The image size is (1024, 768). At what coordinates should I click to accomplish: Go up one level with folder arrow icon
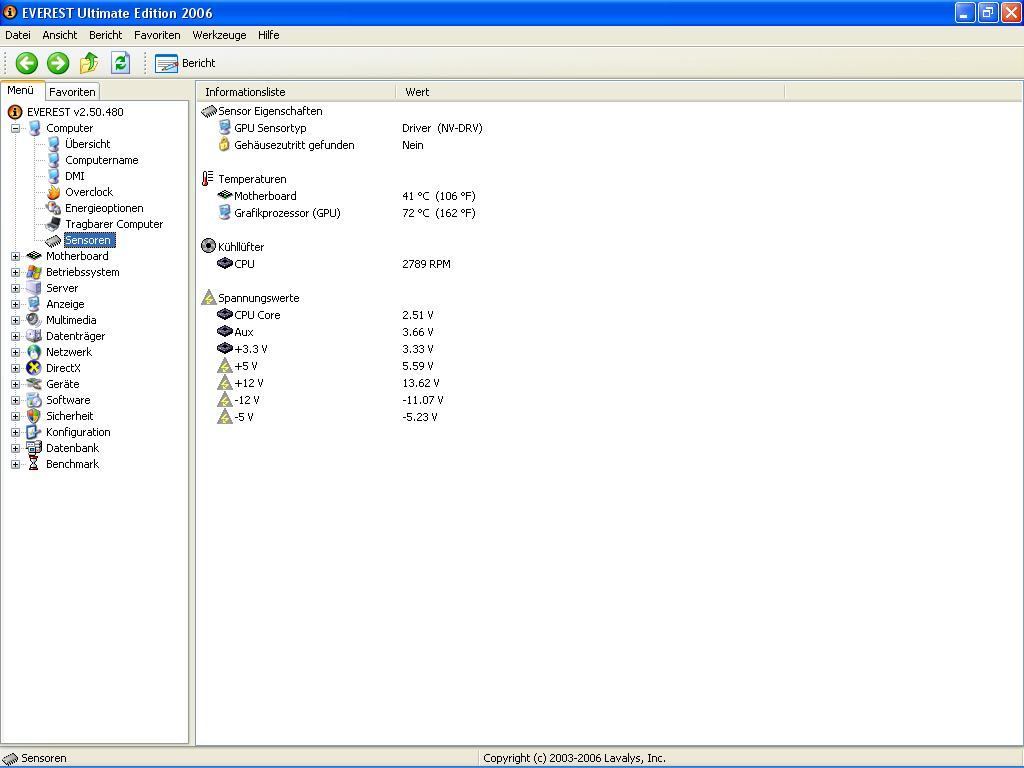coord(89,63)
